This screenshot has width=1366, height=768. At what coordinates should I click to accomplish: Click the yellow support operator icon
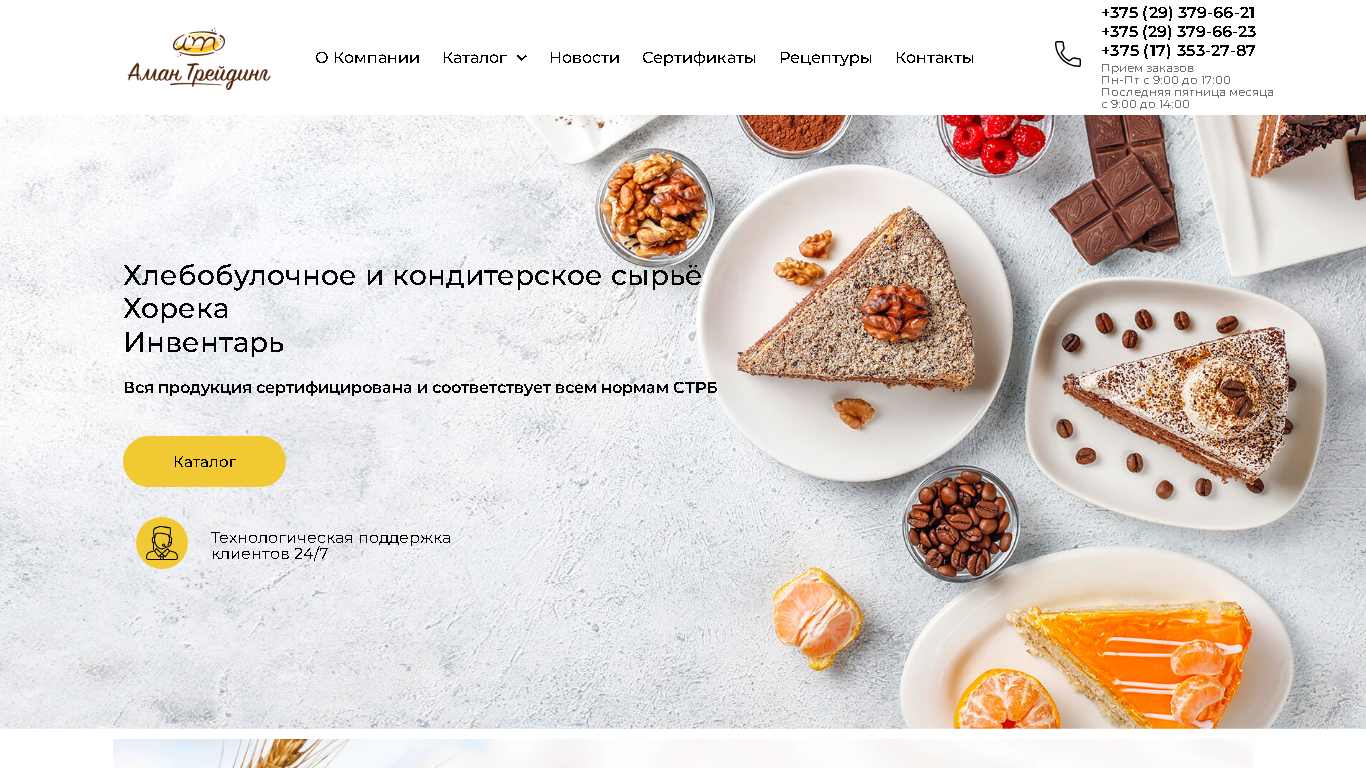click(x=162, y=543)
